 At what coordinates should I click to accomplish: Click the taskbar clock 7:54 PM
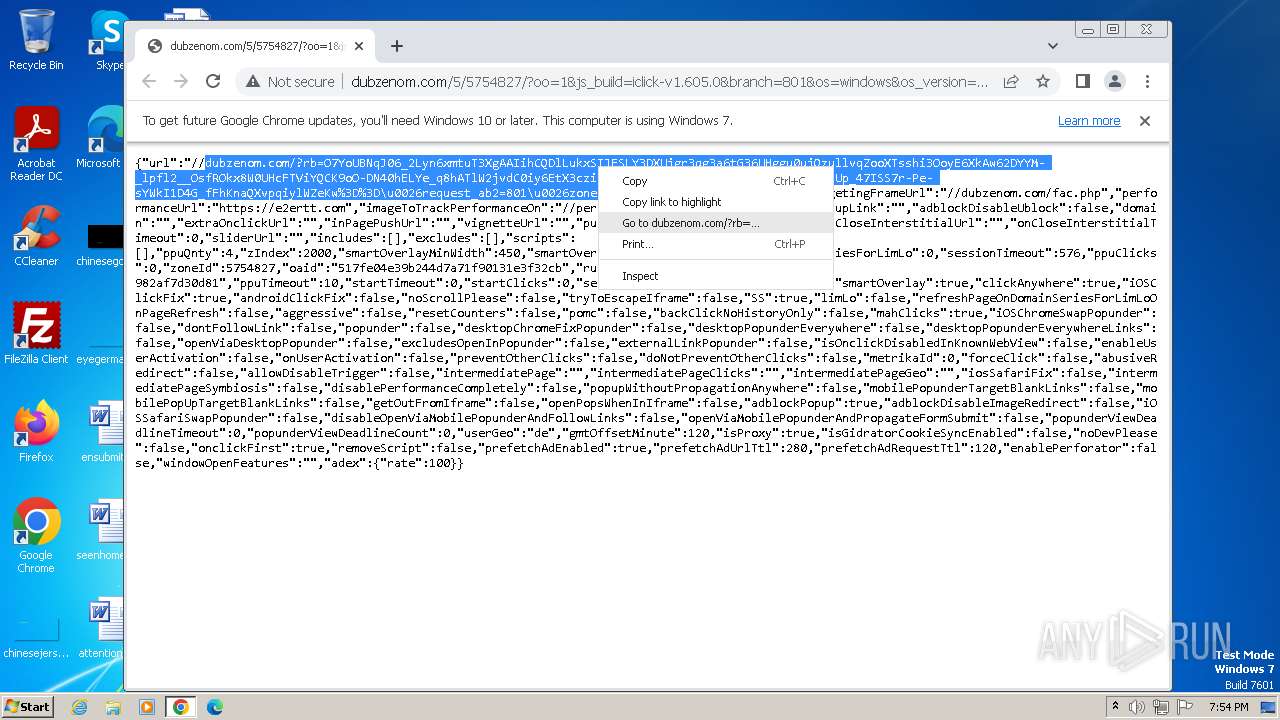[1227, 707]
